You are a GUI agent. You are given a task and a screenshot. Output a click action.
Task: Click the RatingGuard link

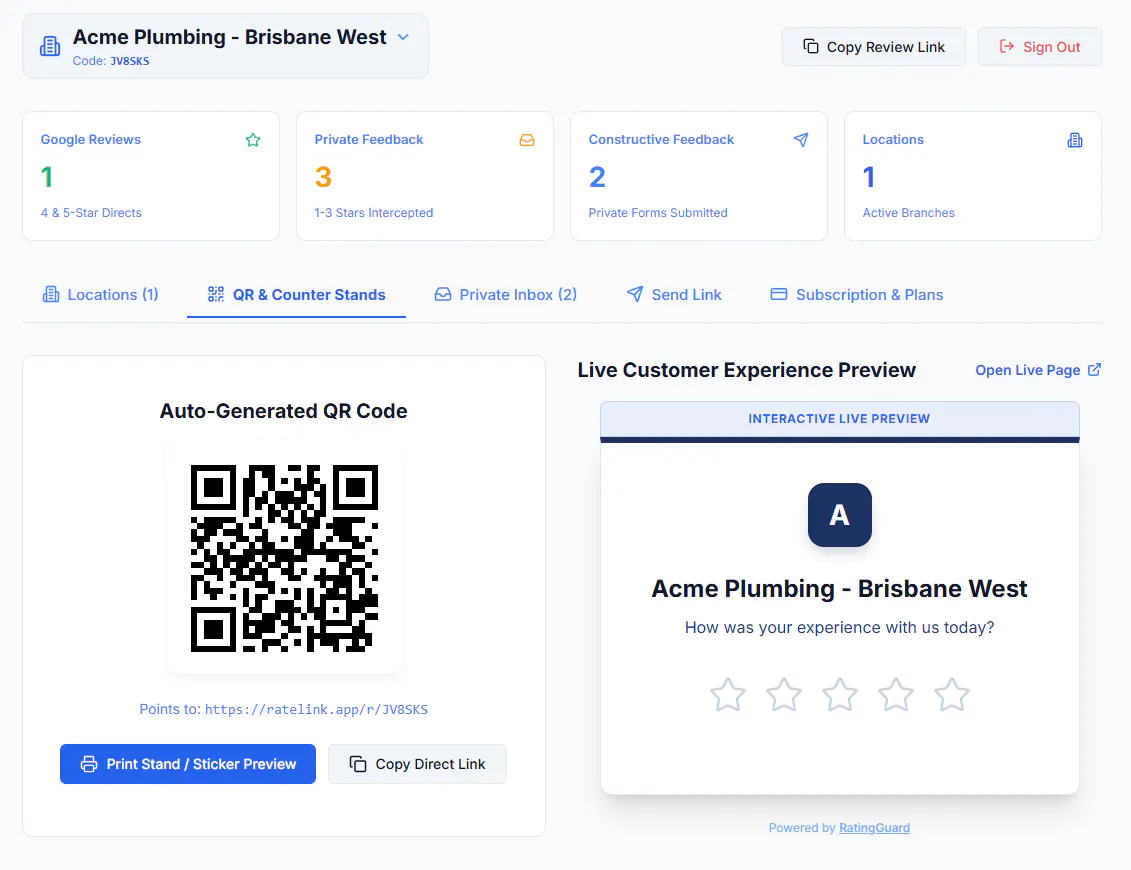[874, 827]
